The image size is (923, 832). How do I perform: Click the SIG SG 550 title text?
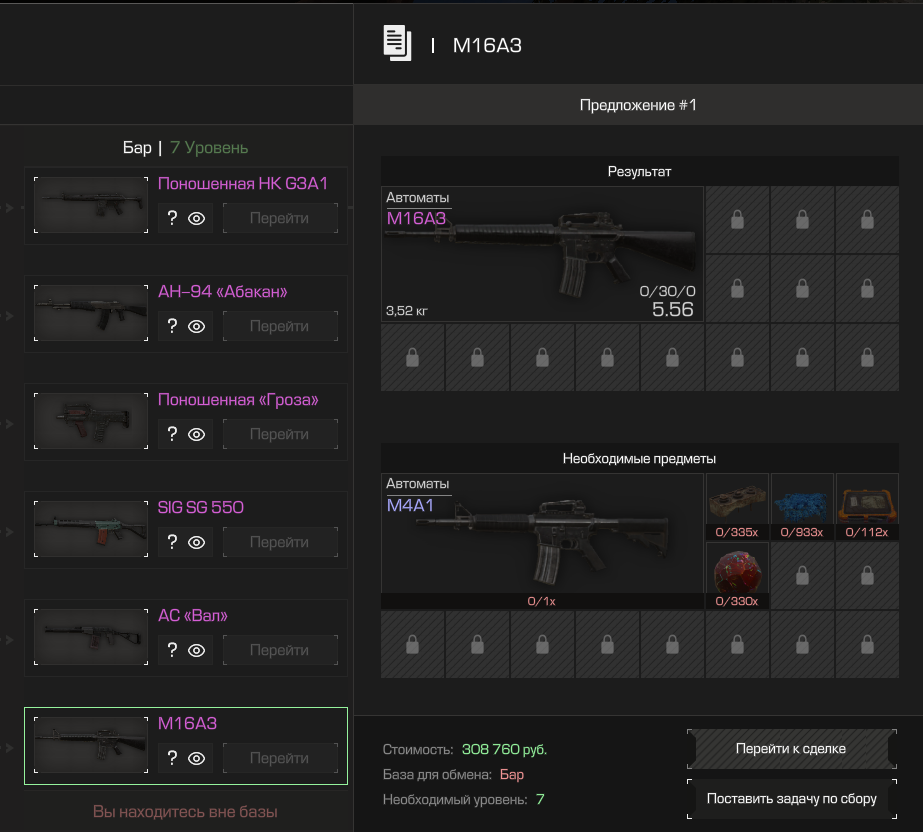click(x=201, y=507)
